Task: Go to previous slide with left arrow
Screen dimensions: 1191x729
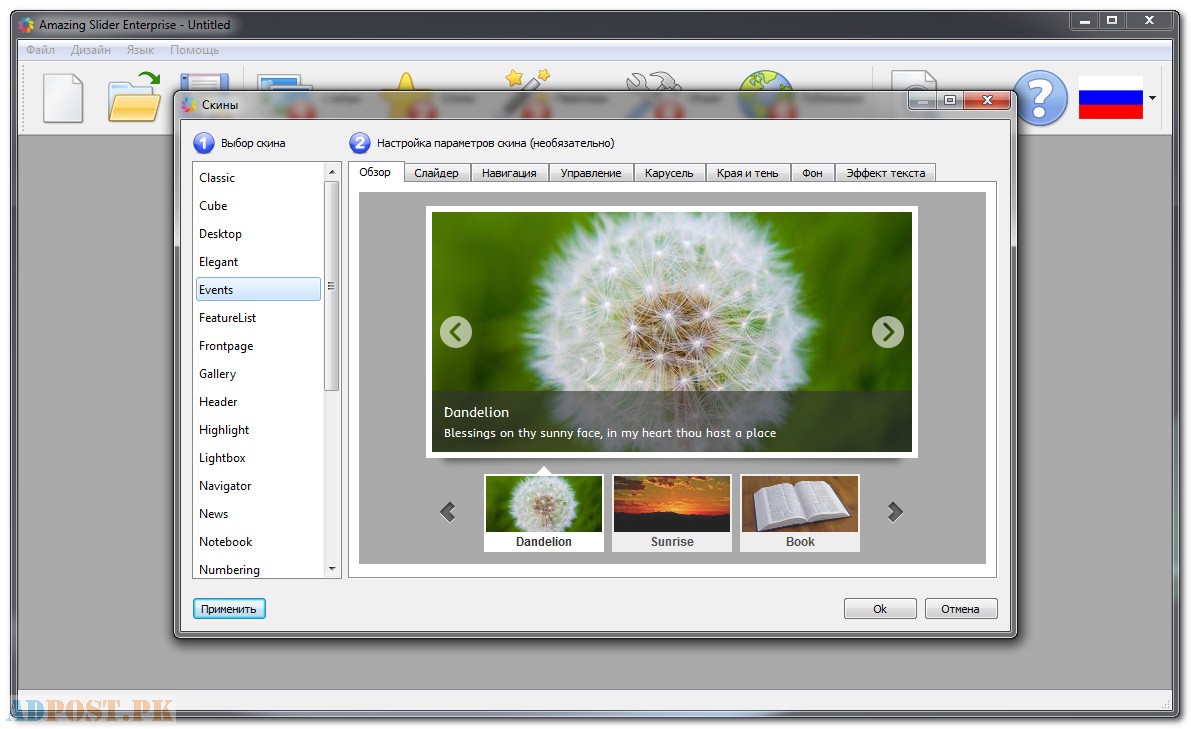Action: (456, 332)
